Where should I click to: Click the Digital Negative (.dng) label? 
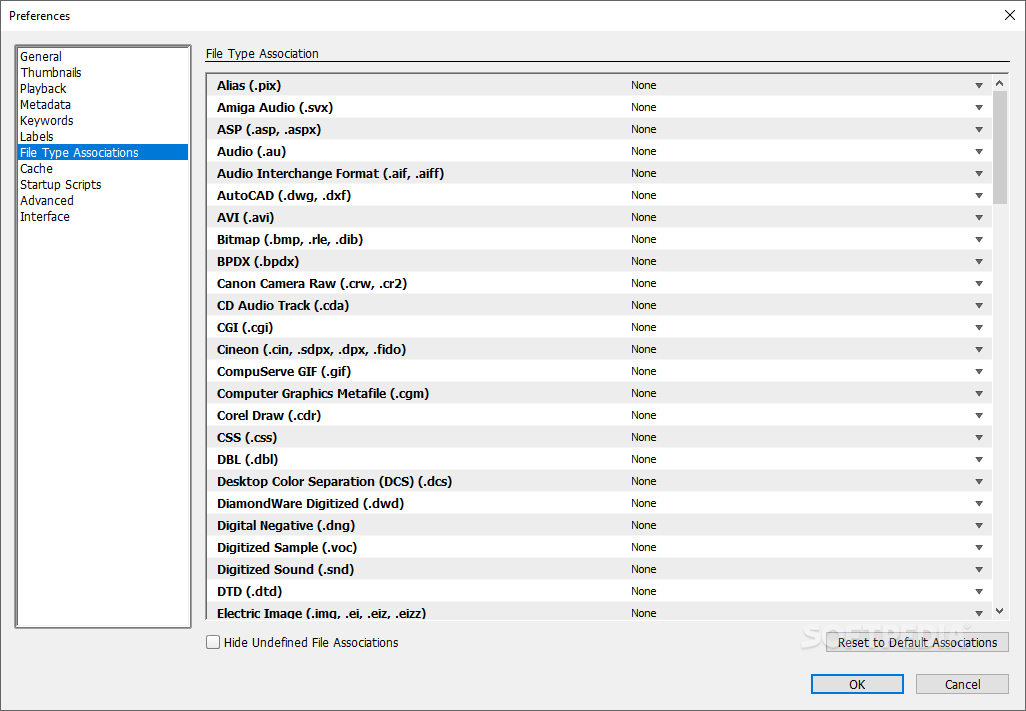tap(286, 526)
